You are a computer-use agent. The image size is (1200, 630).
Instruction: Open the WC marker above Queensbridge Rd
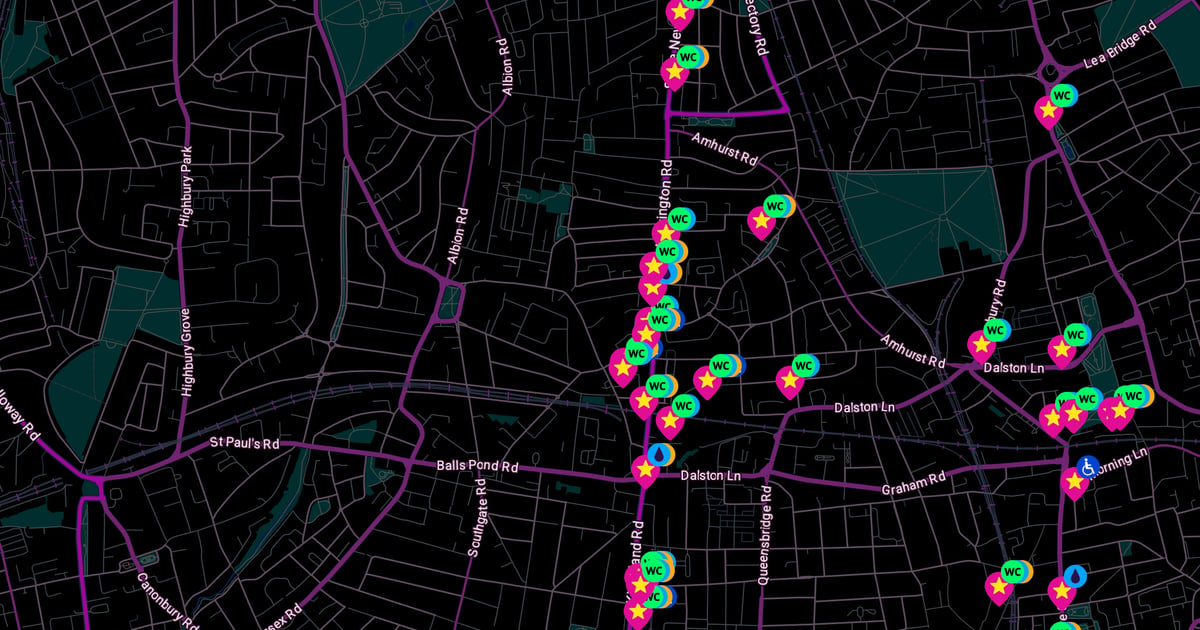click(x=804, y=365)
